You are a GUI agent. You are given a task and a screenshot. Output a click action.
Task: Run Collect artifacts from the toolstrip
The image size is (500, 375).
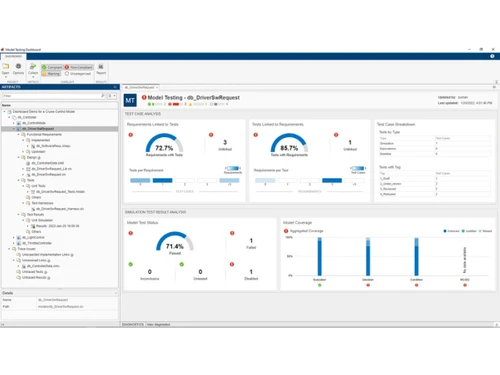click(x=33, y=66)
